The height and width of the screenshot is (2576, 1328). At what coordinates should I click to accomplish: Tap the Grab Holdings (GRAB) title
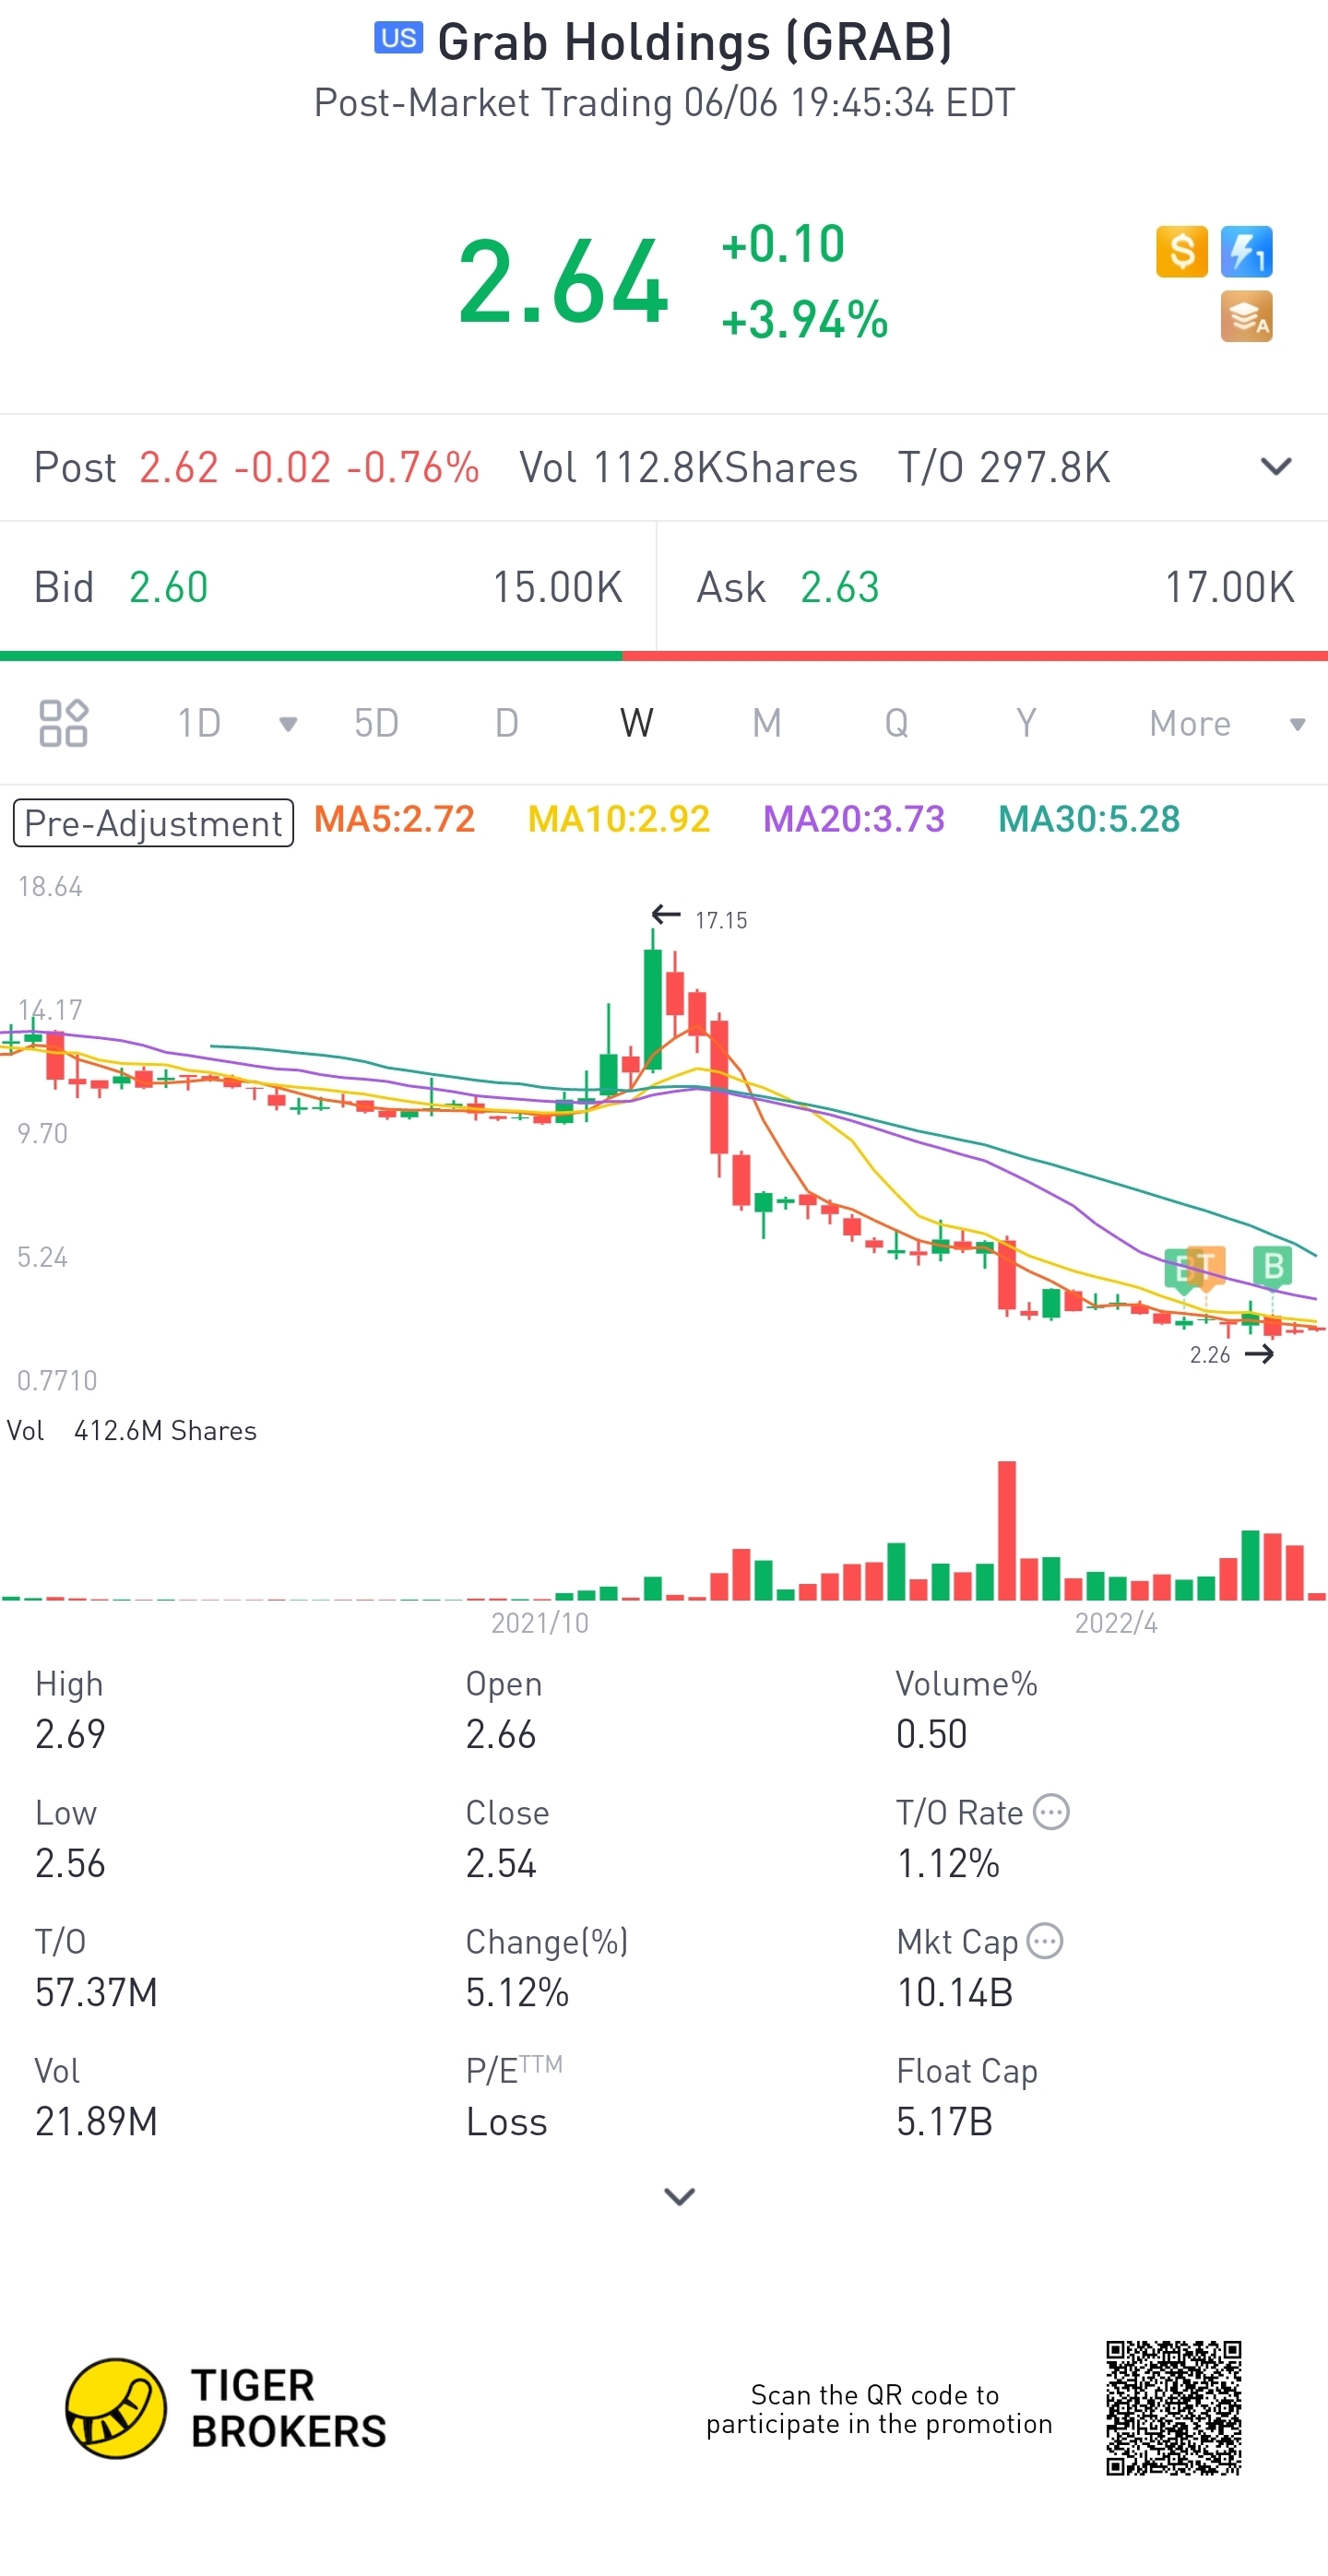[695, 42]
